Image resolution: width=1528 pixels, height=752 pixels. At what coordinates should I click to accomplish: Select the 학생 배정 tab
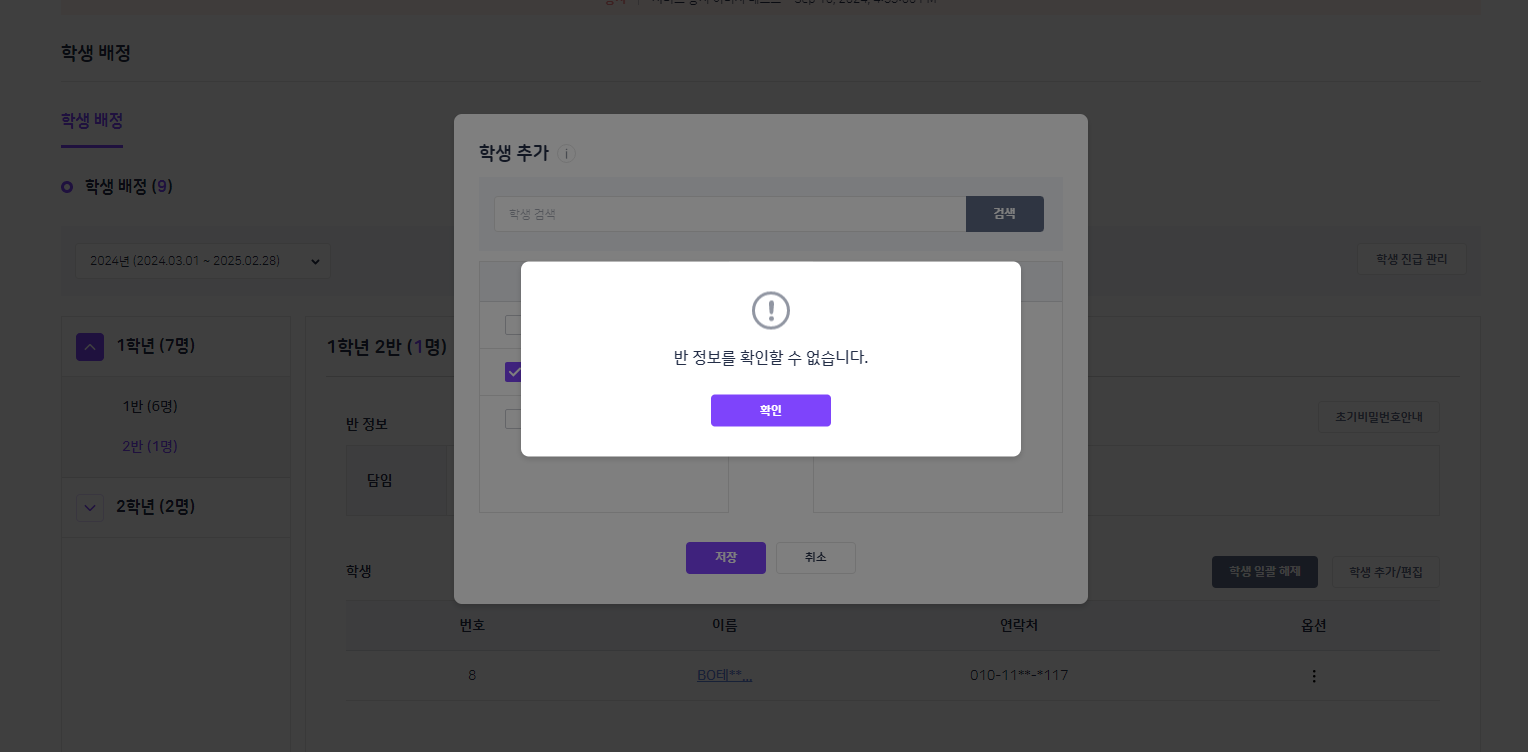click(92, 121)
